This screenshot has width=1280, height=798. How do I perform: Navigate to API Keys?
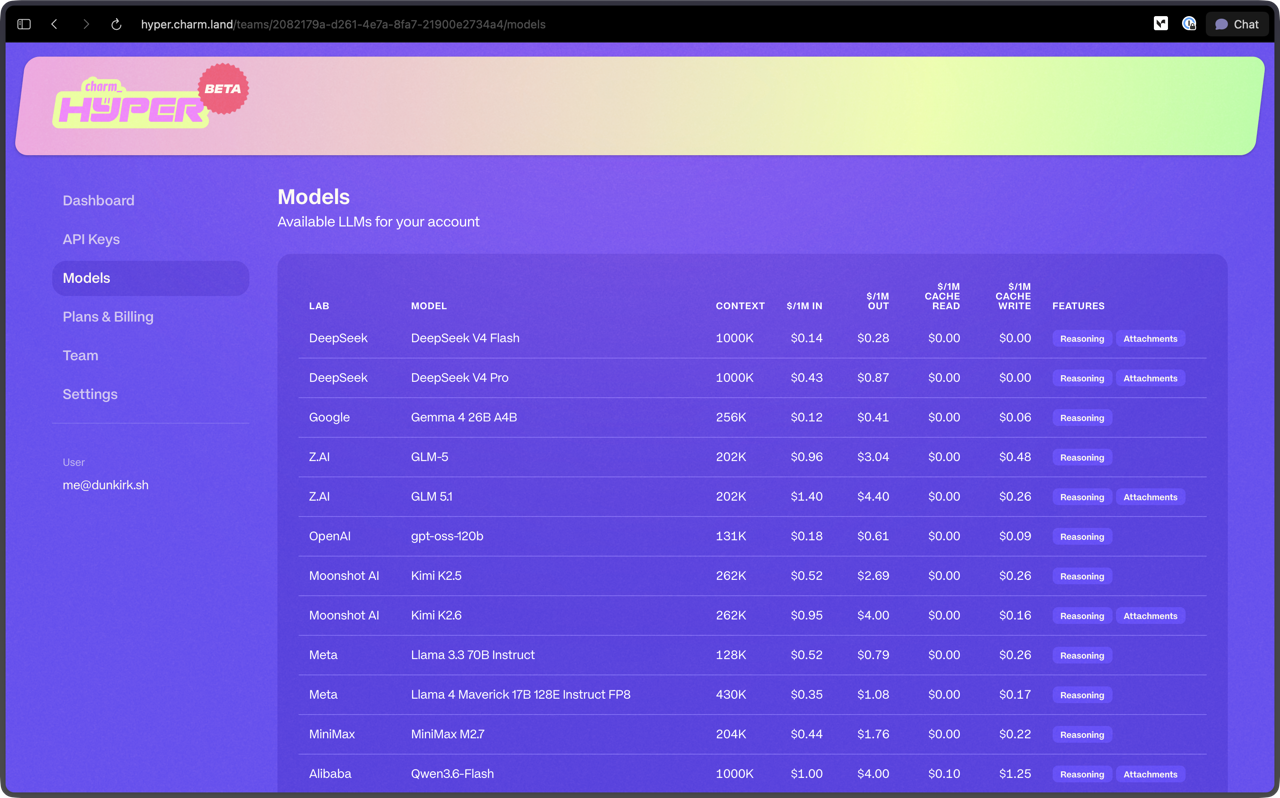(x=91, y=239)
